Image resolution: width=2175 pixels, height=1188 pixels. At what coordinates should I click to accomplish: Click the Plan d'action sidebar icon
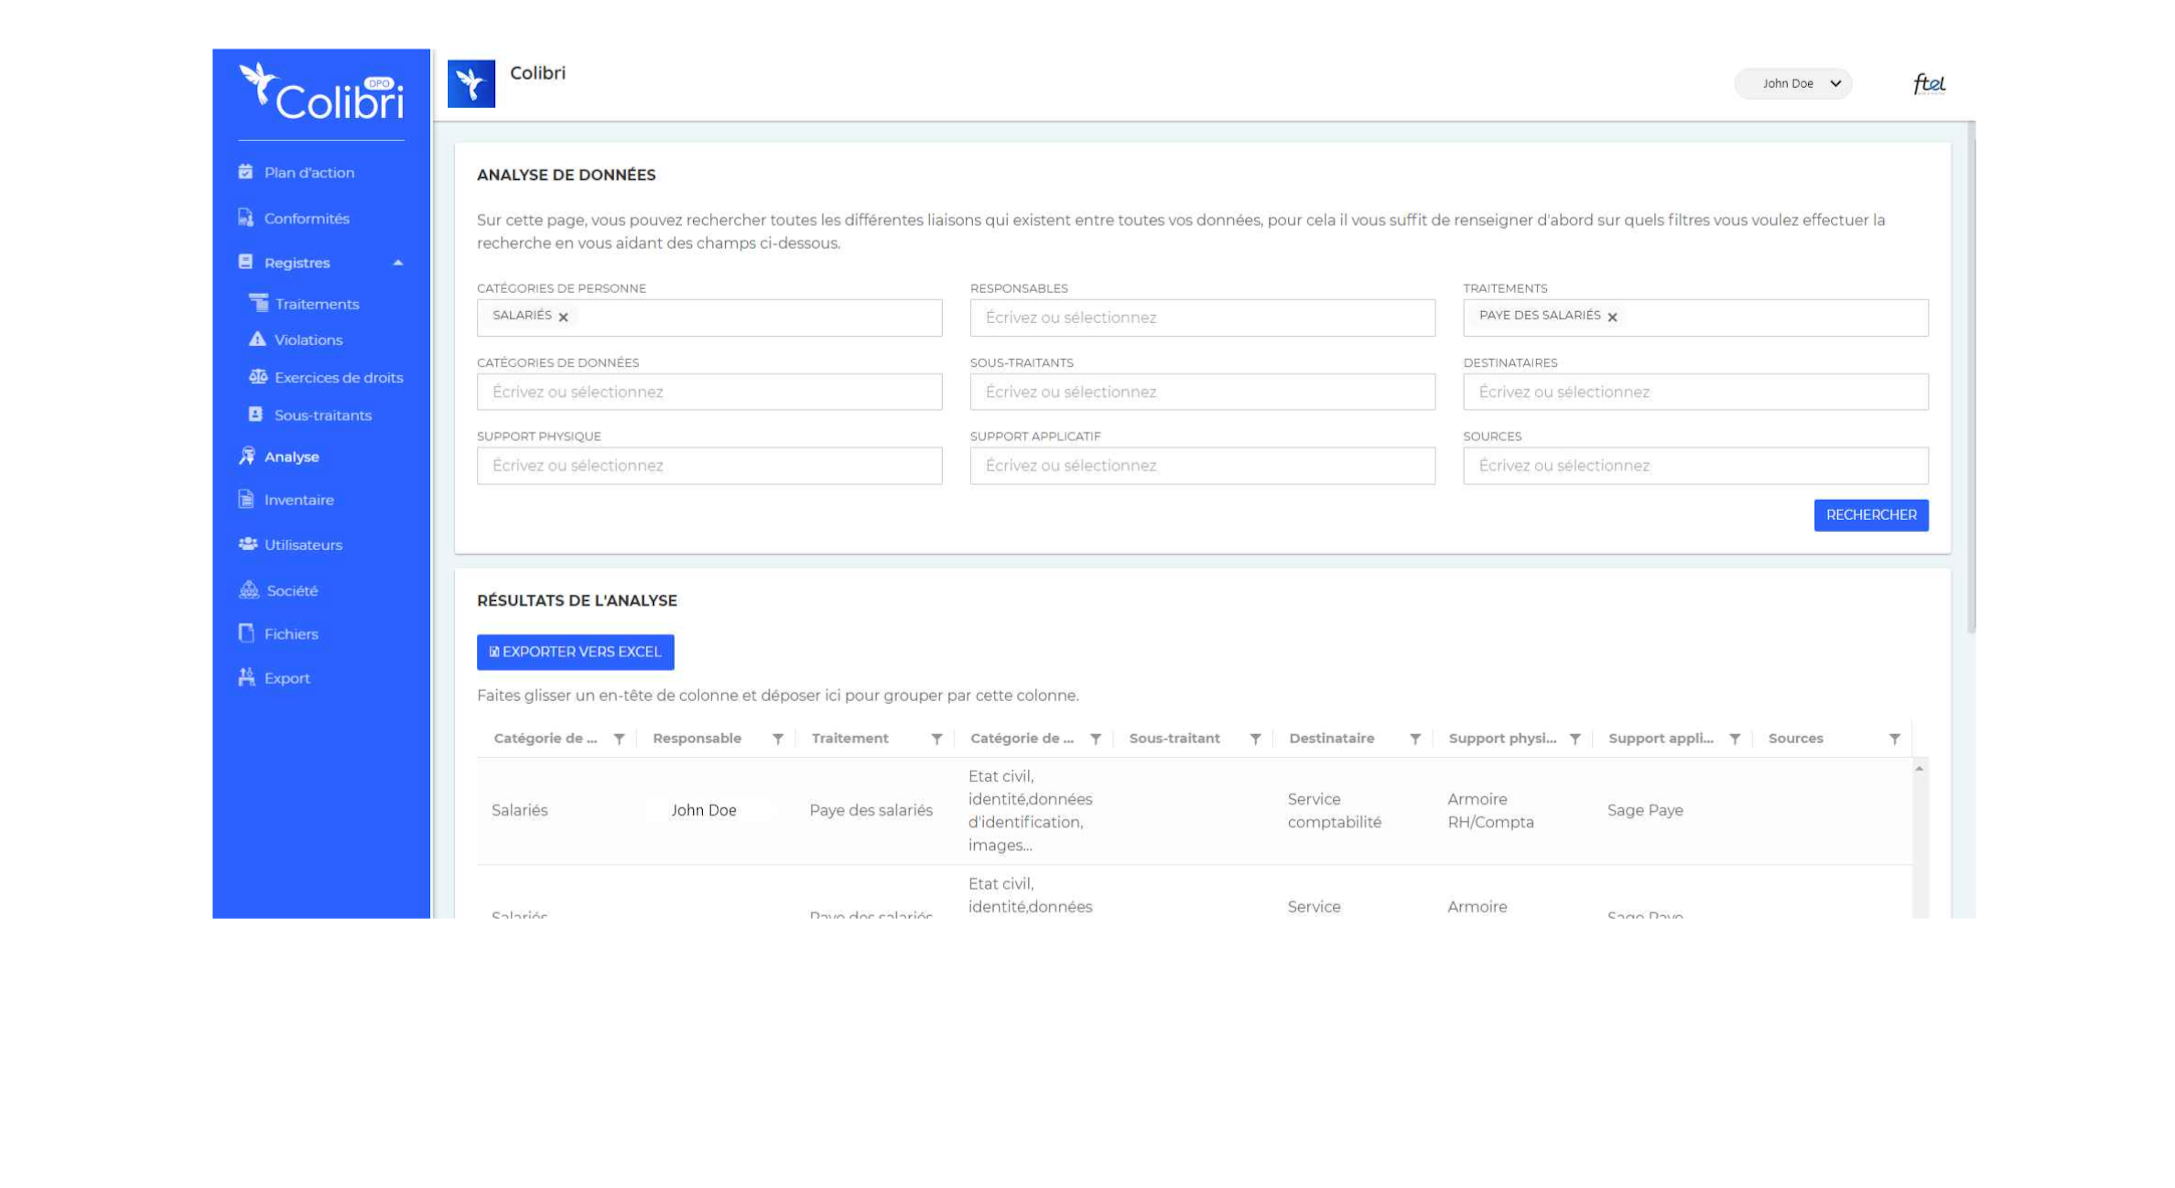[246, 173]
